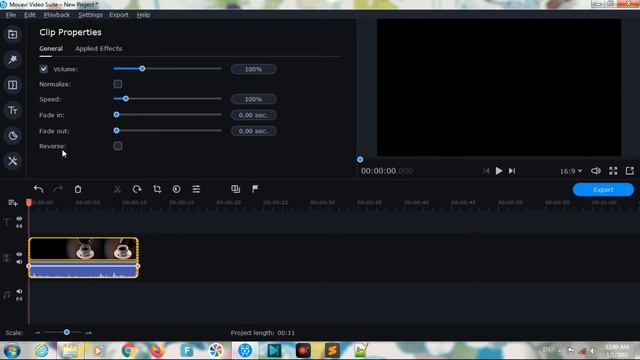
Task: Hide the video track with eye icon
Action: (19, 254)
